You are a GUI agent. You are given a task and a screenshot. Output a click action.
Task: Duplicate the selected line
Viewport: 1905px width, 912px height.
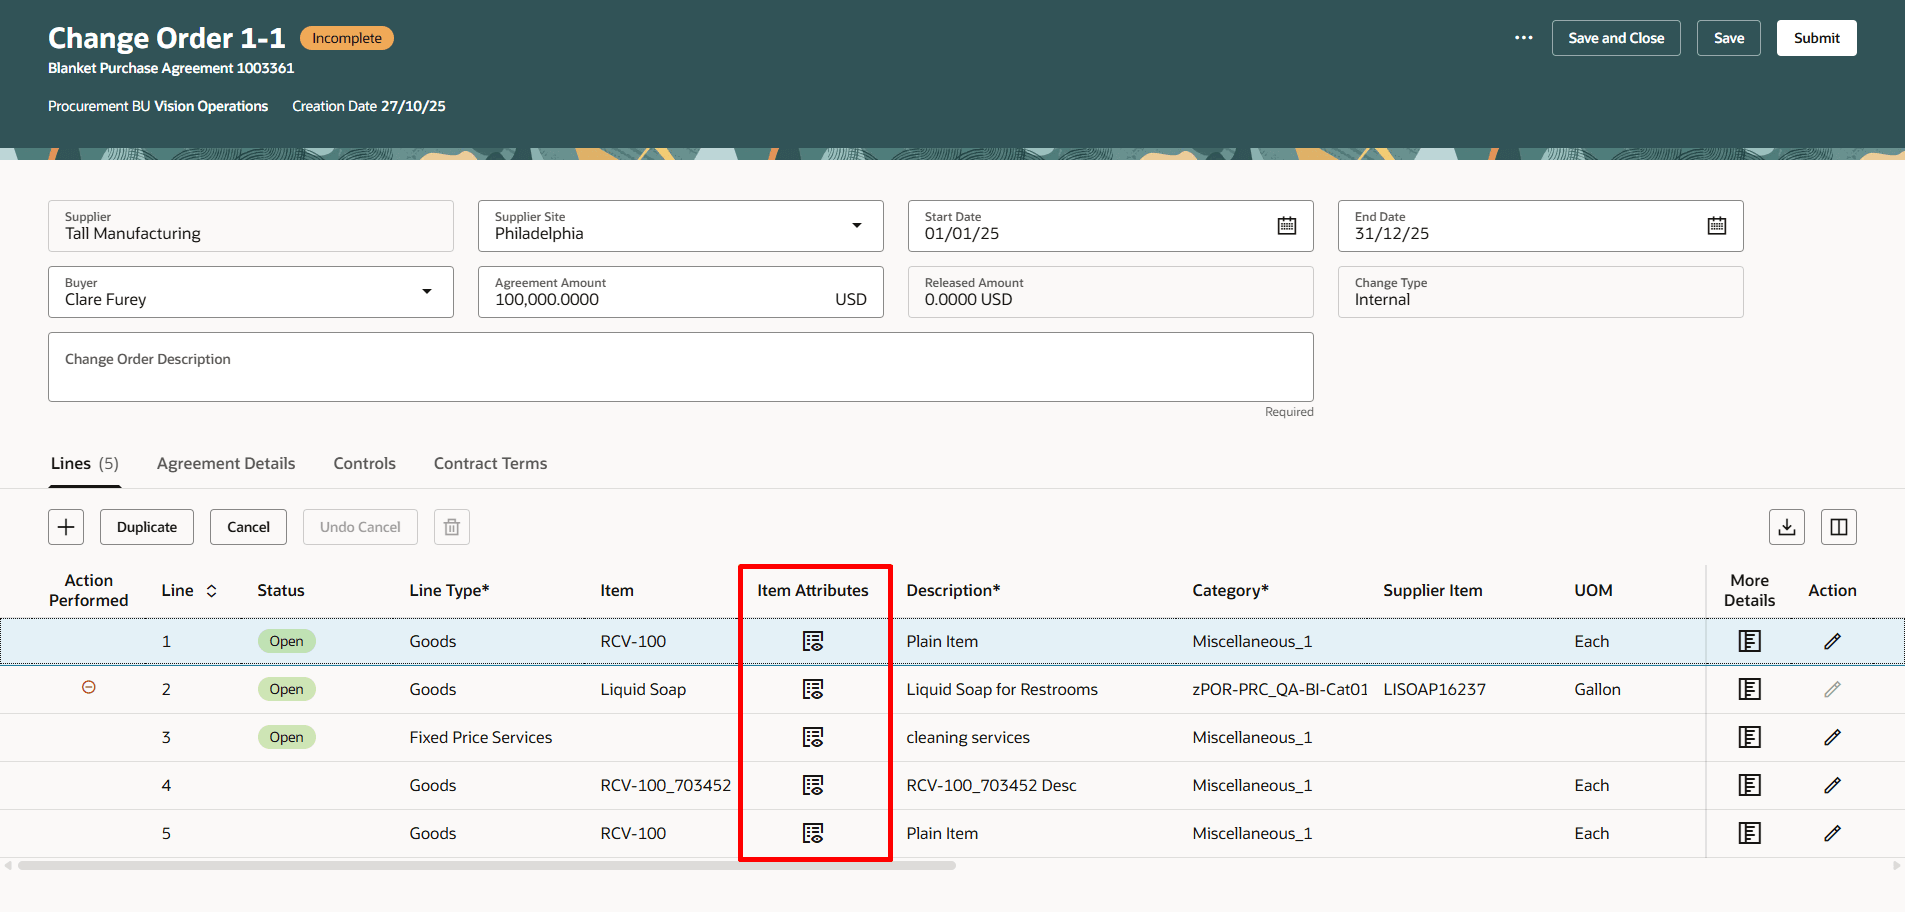146,526
